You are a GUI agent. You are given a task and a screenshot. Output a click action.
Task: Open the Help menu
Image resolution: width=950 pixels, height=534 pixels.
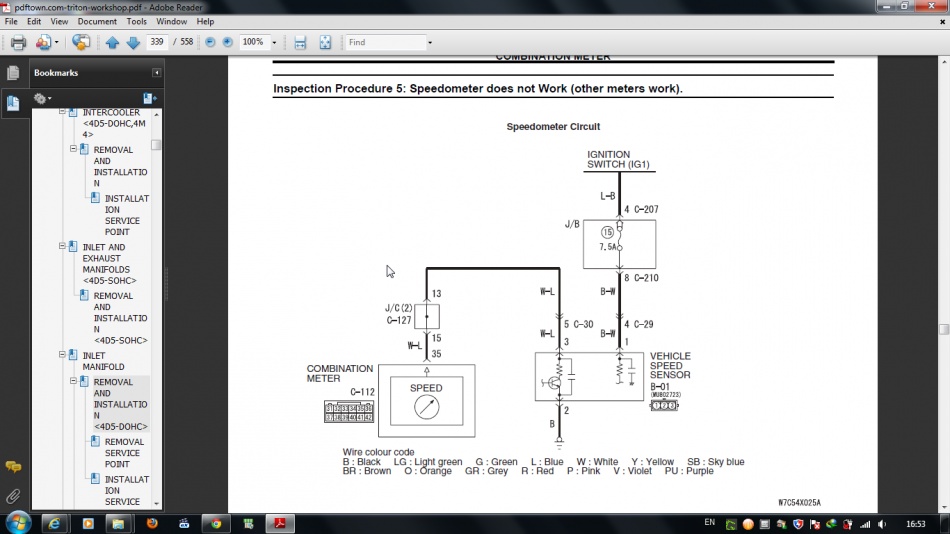[205, 21]
